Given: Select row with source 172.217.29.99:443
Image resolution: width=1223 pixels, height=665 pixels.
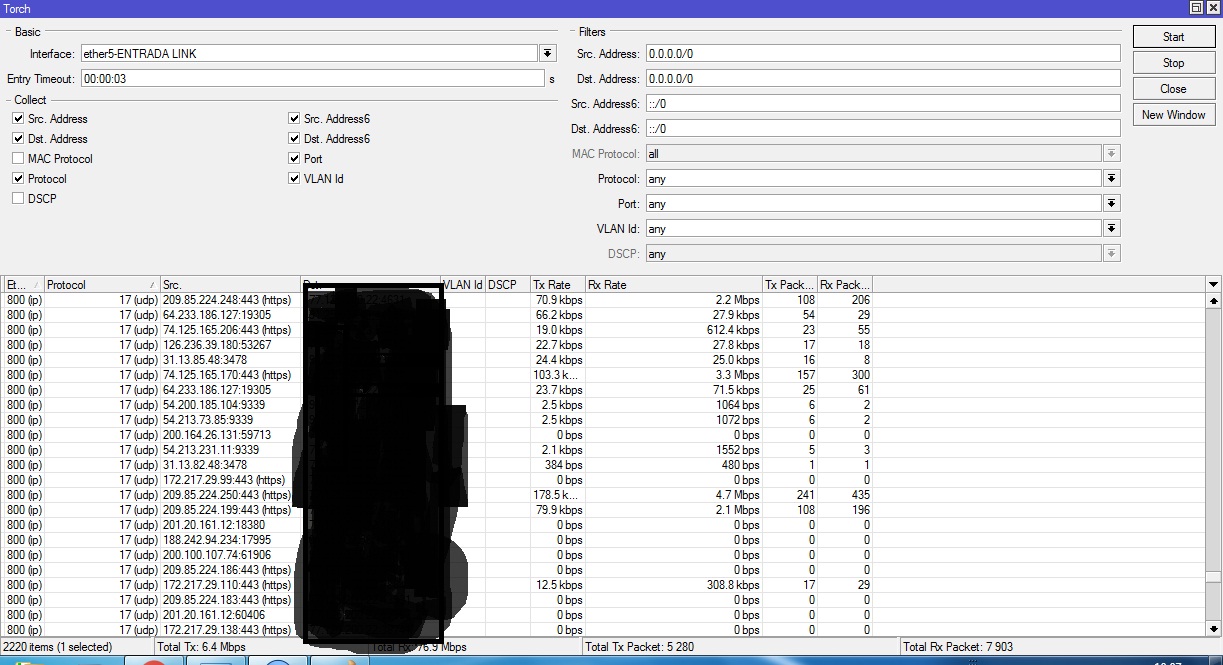Looking at the screenshot, I should (x=604, y=480).
